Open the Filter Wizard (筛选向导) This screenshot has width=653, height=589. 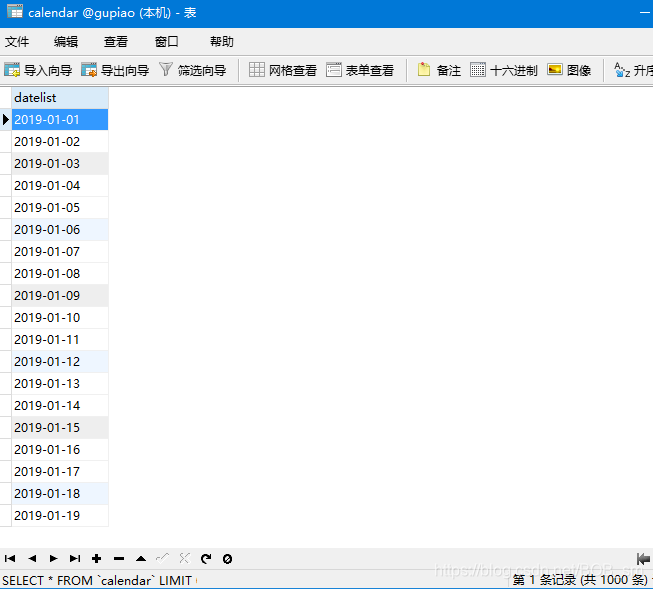click(192, 70)
